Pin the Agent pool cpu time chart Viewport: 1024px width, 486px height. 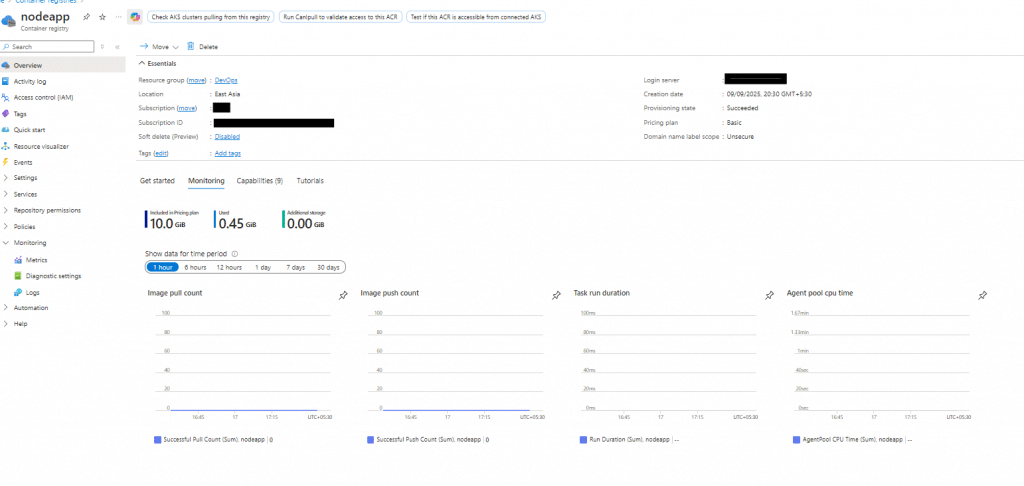[x=982, y=295]
